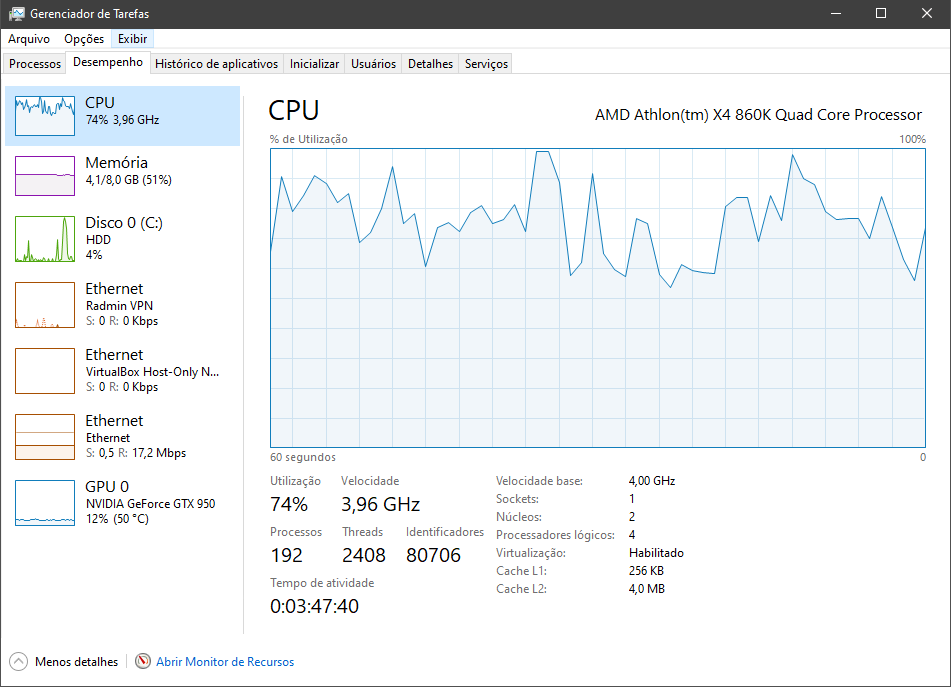Screen dimensions: 951x687
Task: Switch to the Serviços tab
Action: pyautogui.click(x=486, y=64)
